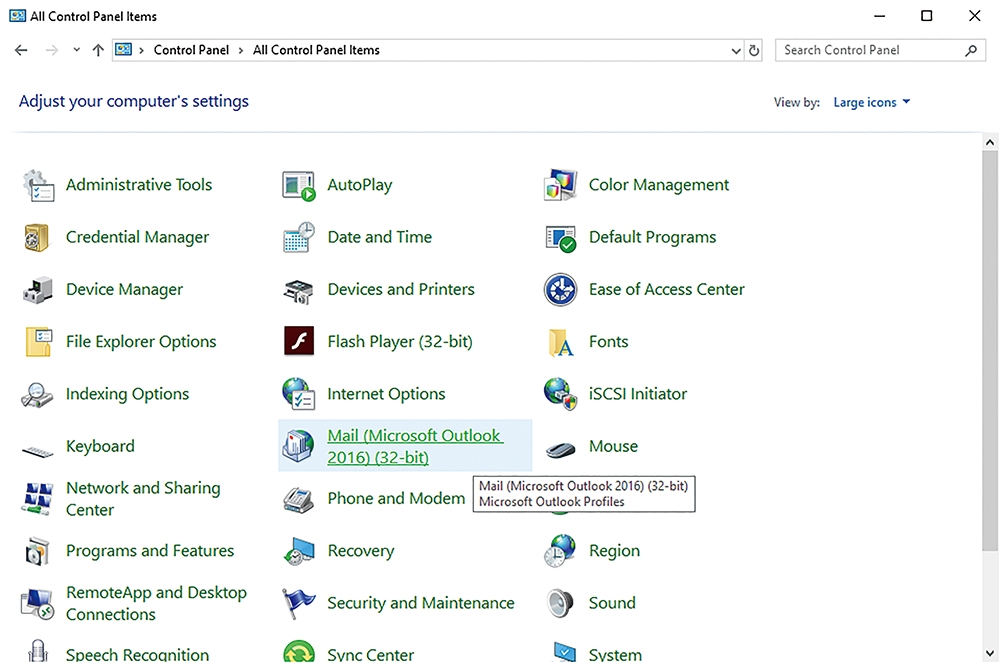Viewport: 1000px width, 663px height.
Task: Open the Internet Options link
Action: point(386,394)
